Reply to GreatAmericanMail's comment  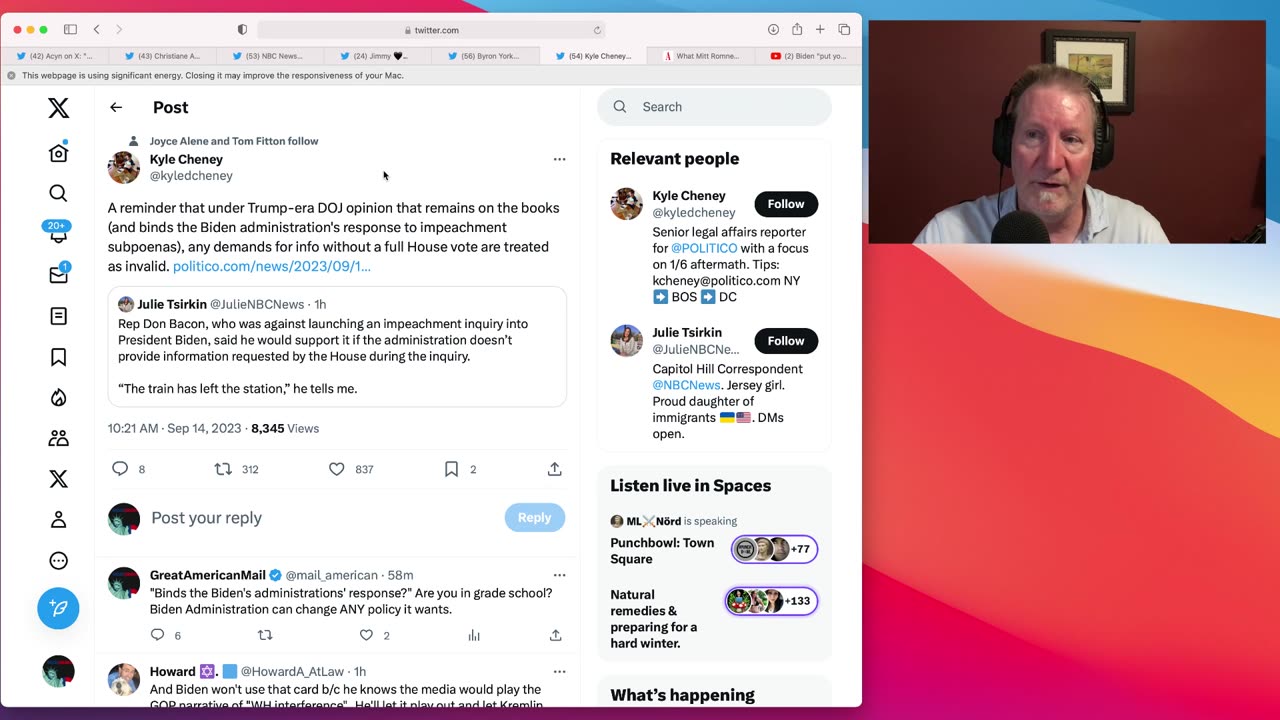point(157,635)
